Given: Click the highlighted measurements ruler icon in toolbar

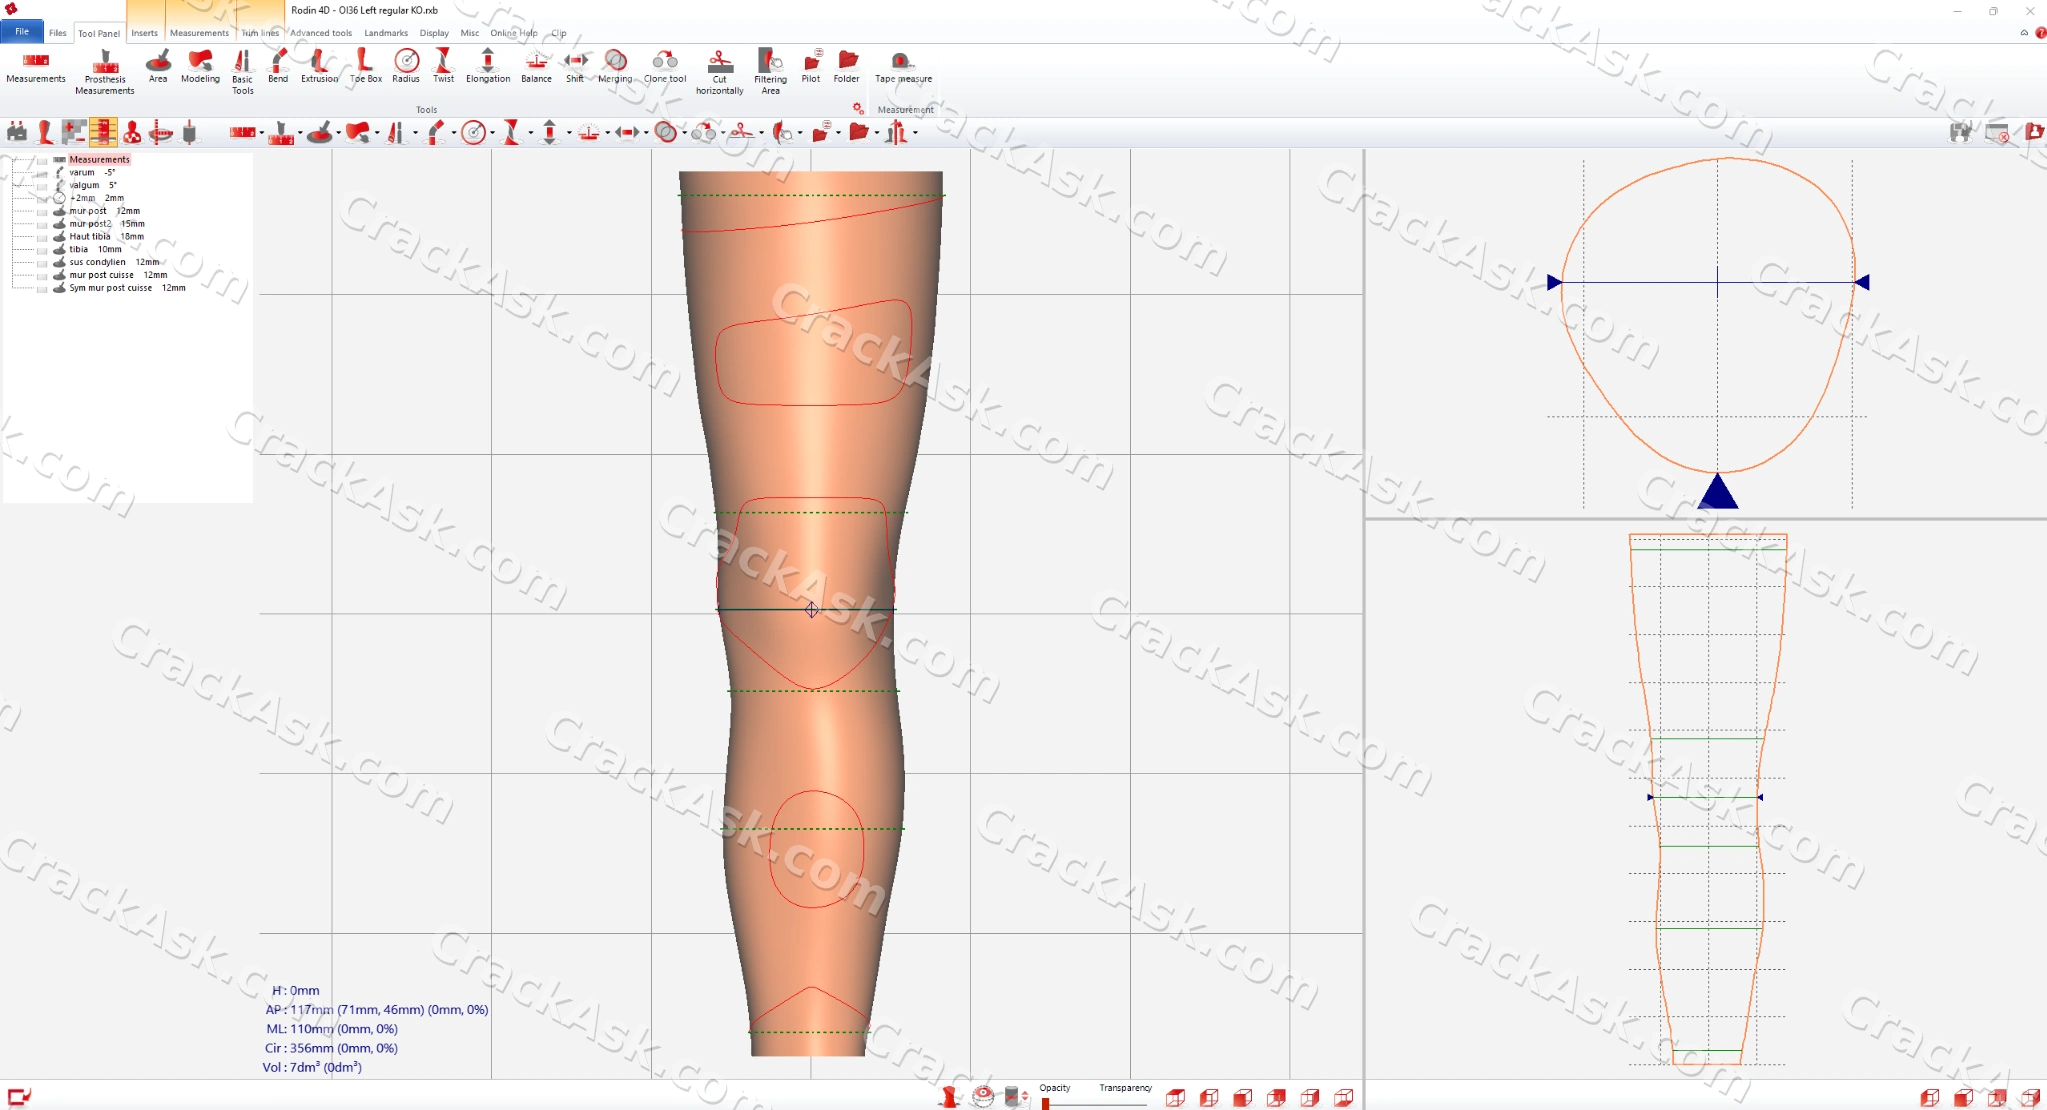Looking at the screenshot, I should [102, 132].
